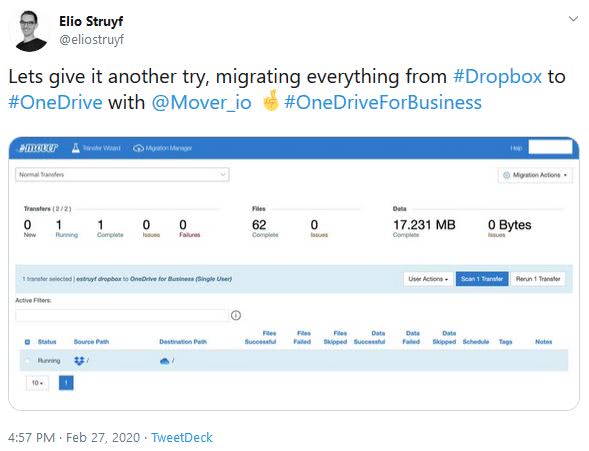This screenshot has height=451, width=589.
Task: Sort by the Status column header
Action: pos(47,342)
